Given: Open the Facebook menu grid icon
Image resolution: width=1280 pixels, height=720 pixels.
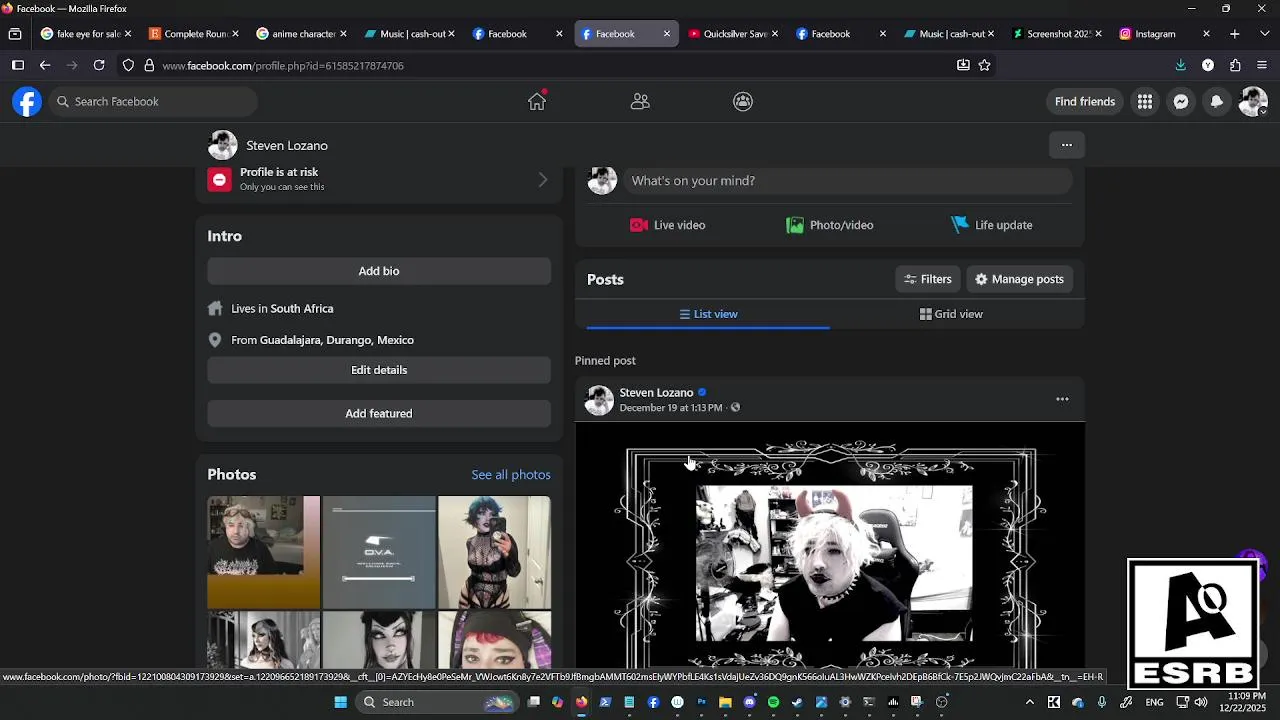Looking at the screenshot, I should click(x=1145, y=101).
